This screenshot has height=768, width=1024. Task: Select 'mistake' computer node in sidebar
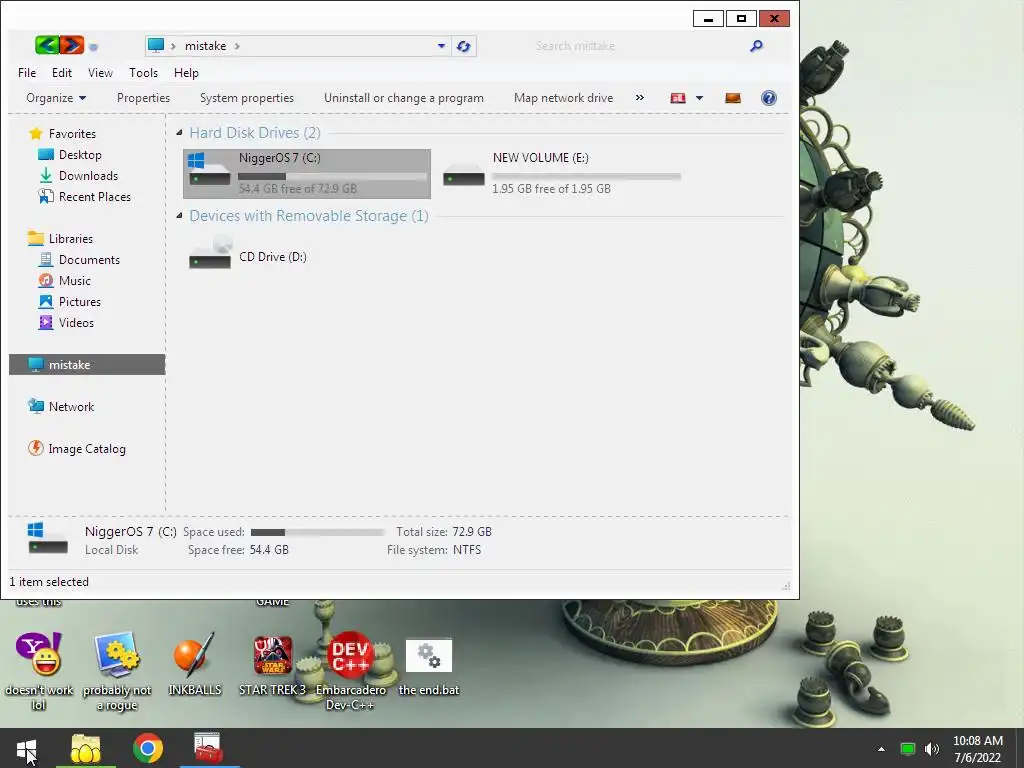pos(87,364)
